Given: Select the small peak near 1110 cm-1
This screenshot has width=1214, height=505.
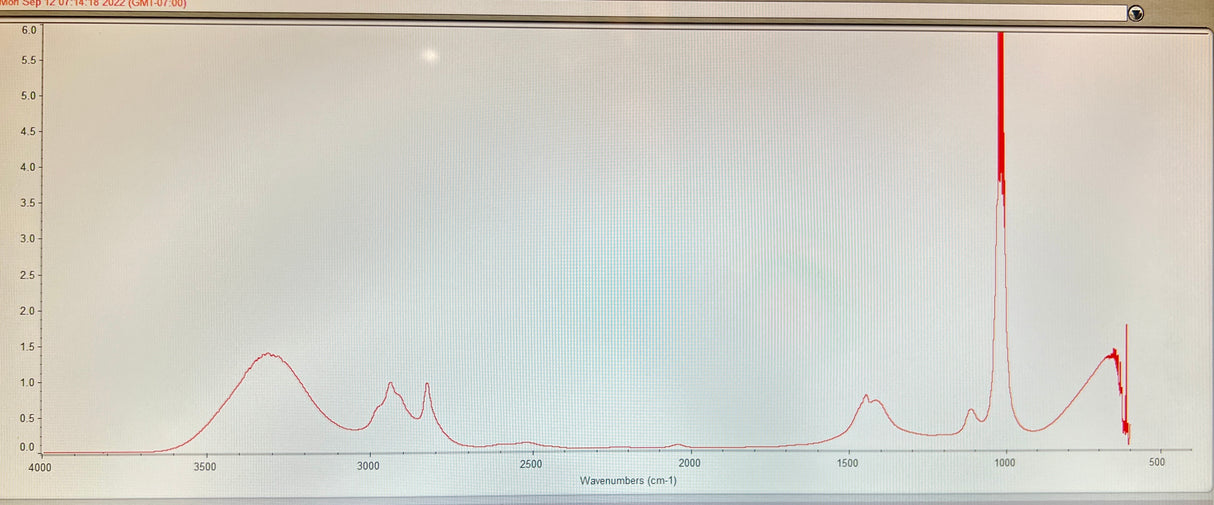Looking at the screenshot, I should pos(970,410).
